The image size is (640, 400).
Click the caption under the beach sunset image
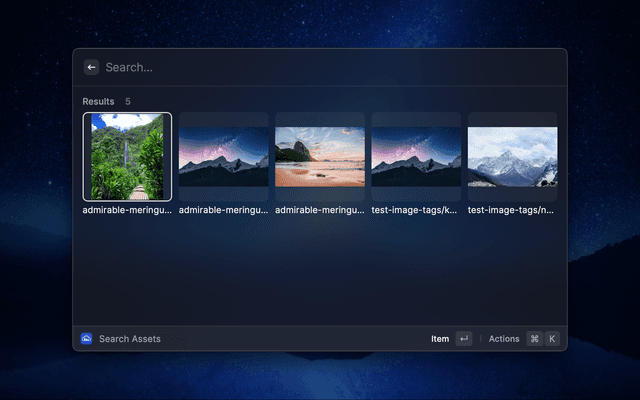pyautogui.click(x=320, y=211)
